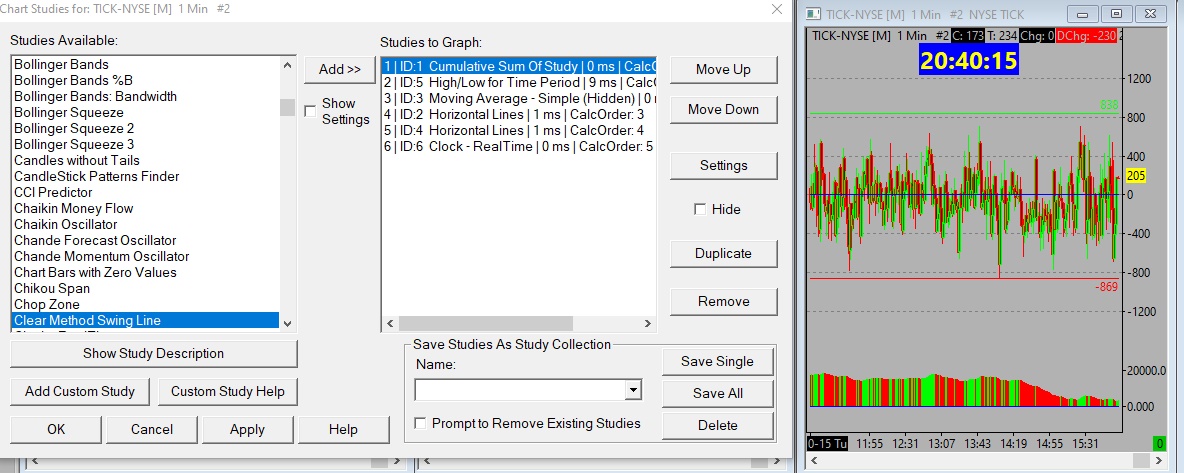Click left arrow of Studies to Graph scrollbar
The height and width of the screenshot is (473, 1184).
coord(390,323)
